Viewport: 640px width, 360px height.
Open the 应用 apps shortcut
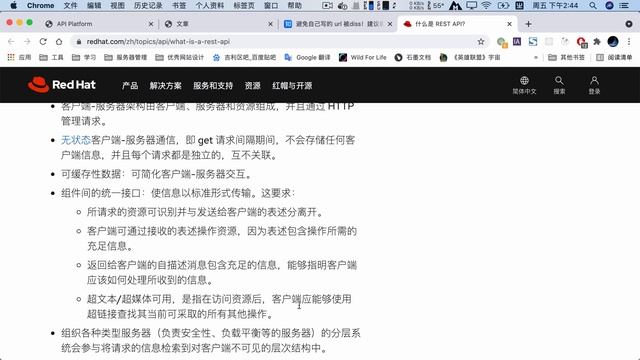point(19,57)
